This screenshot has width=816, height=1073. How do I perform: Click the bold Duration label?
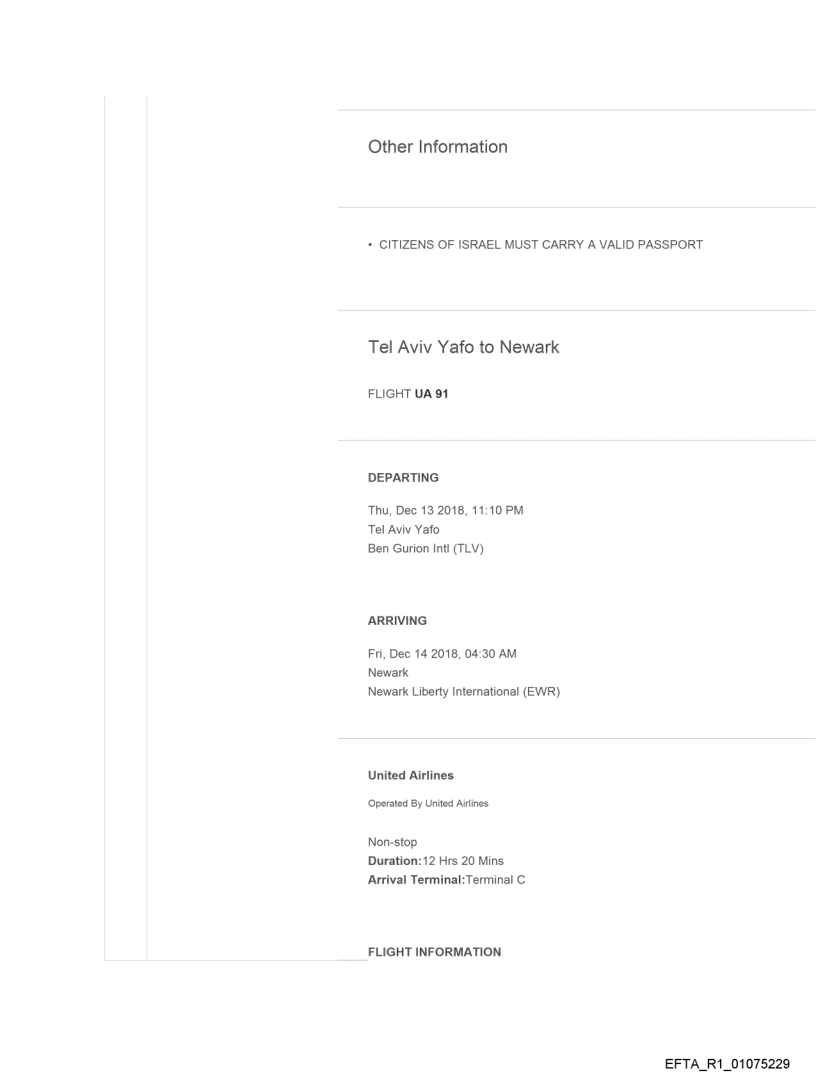point(396,861)
